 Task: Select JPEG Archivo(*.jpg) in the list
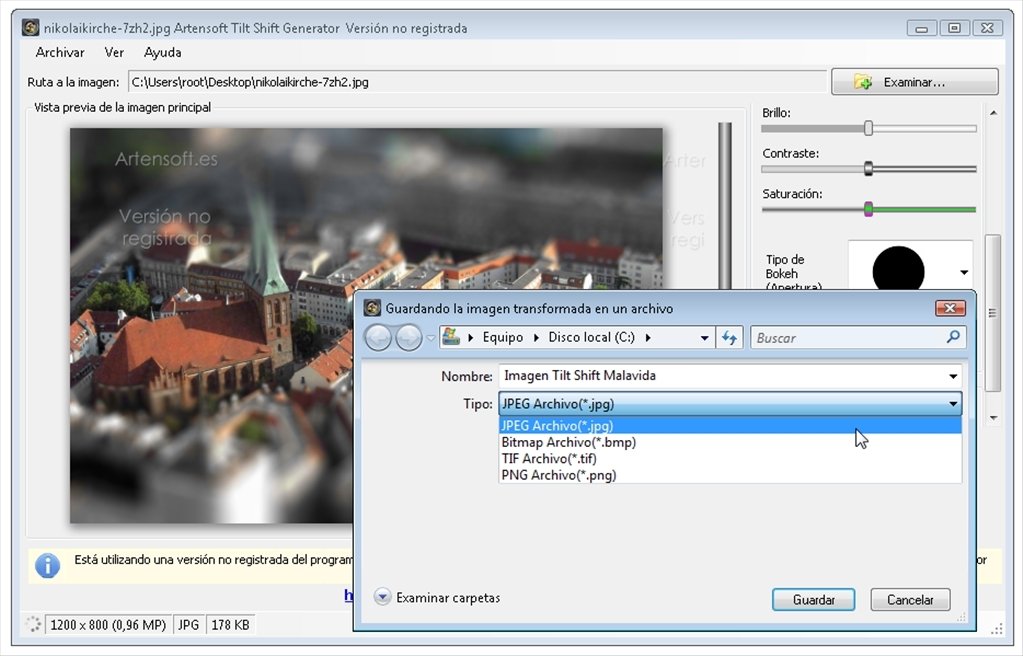point(730,426)
